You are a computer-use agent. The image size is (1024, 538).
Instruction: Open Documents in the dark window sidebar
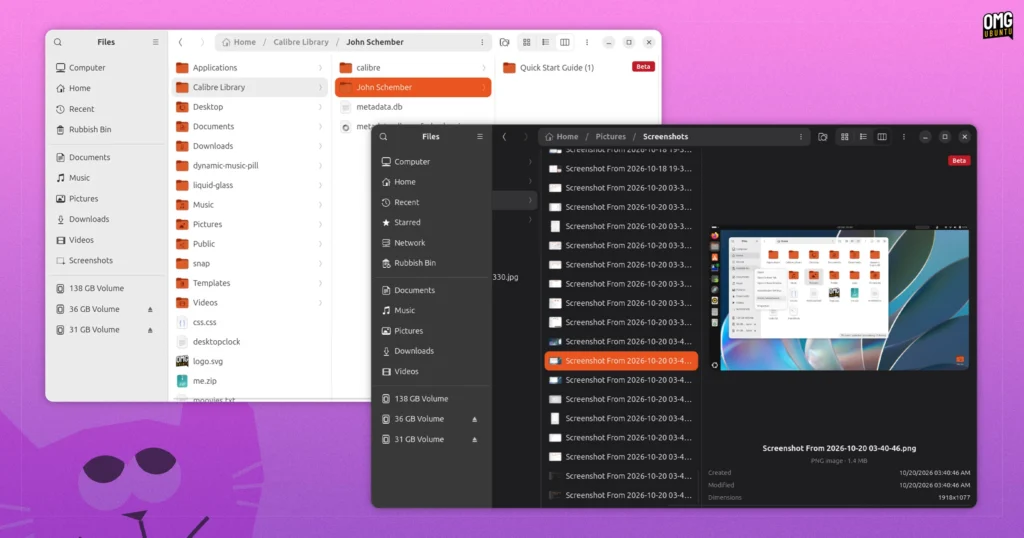pos(408,290)
